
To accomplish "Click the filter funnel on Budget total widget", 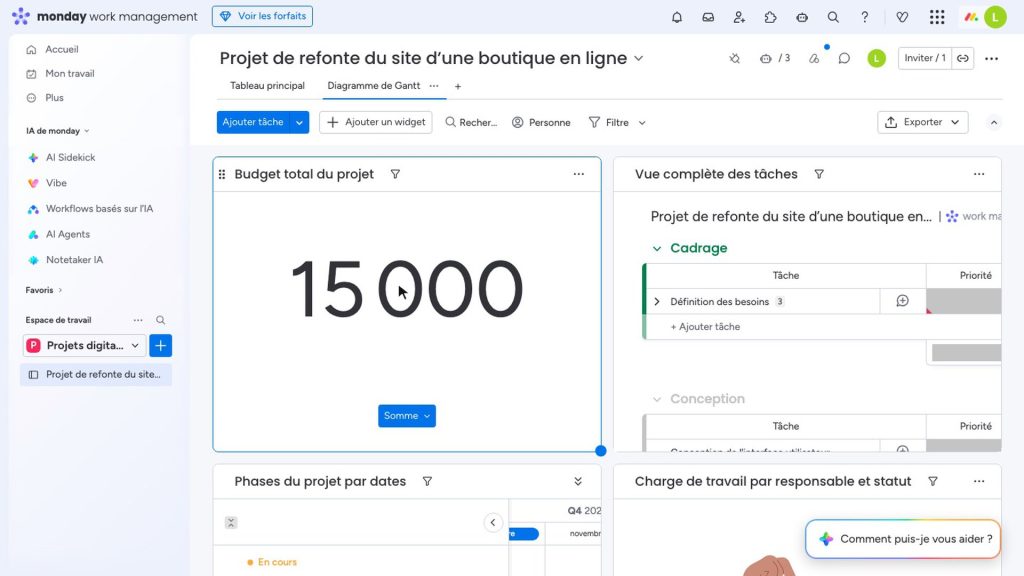I will [x=395, y=174].
